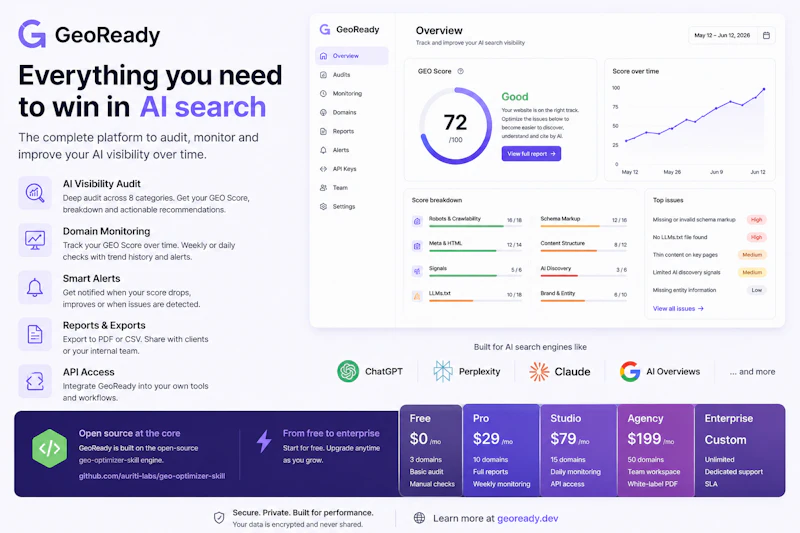Screen dimensions: 800x533
Task: Click the Smart Alerts bell icon
Action: coord(35,287)
